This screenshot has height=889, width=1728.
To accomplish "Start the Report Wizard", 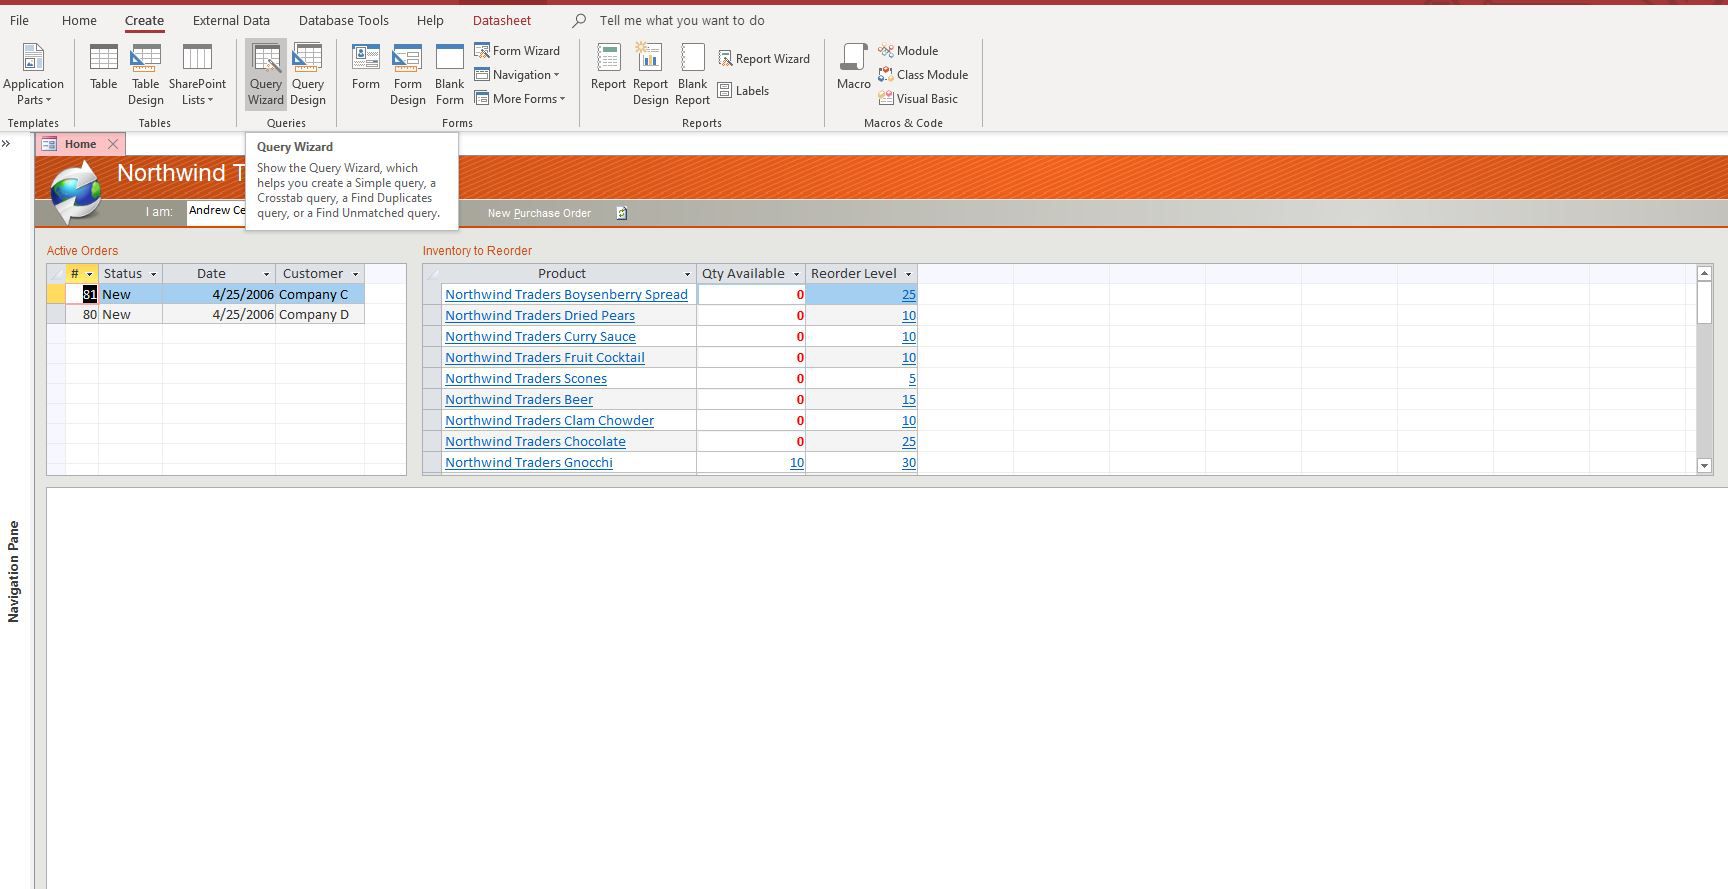I will [764, 59].
